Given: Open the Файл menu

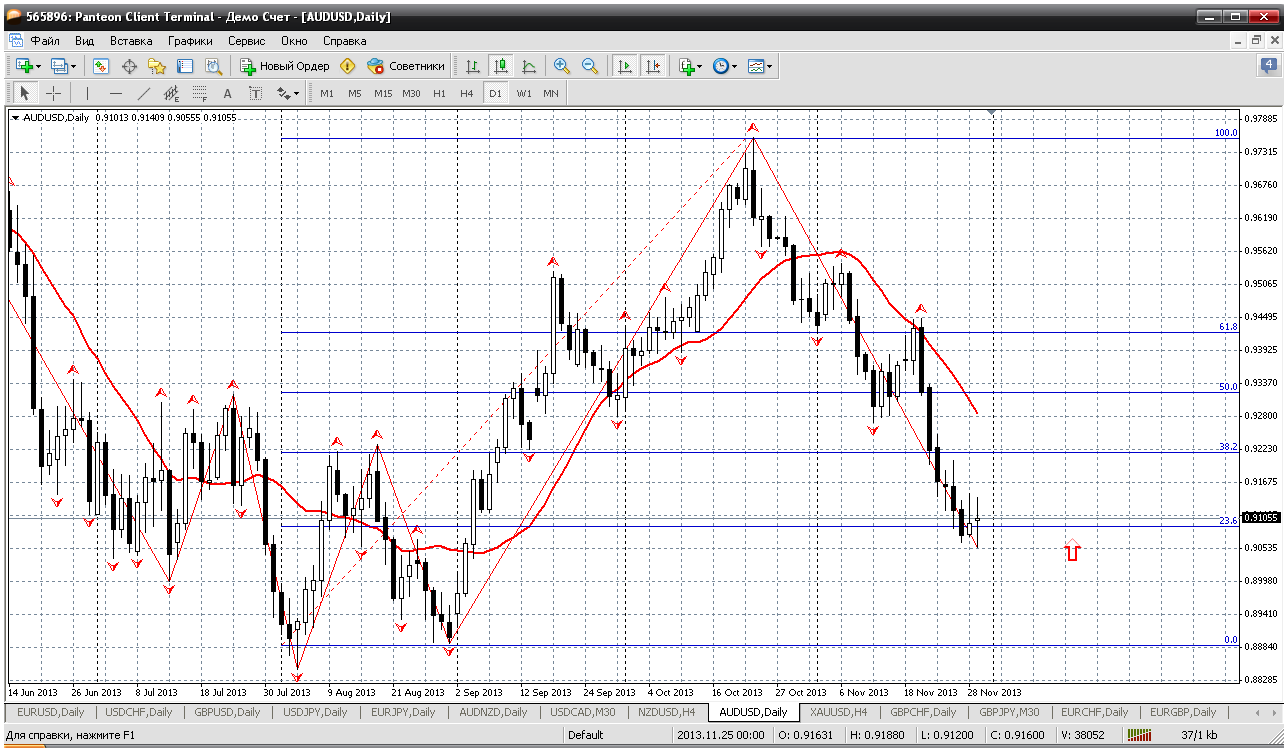Looking at the screenshot, I should (45, 41).
